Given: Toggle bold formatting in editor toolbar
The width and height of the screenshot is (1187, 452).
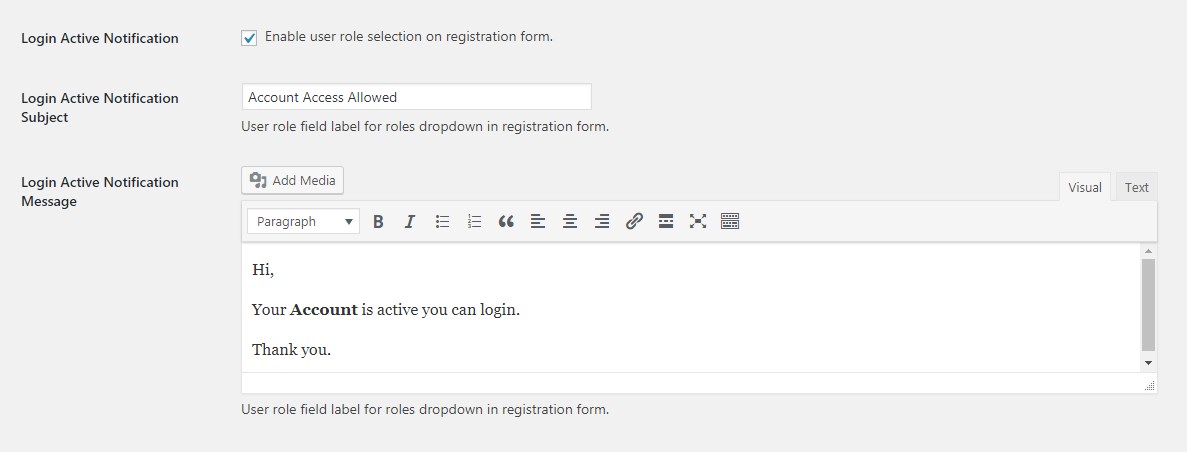Looking at the screenshot, I should pos(378,222).
